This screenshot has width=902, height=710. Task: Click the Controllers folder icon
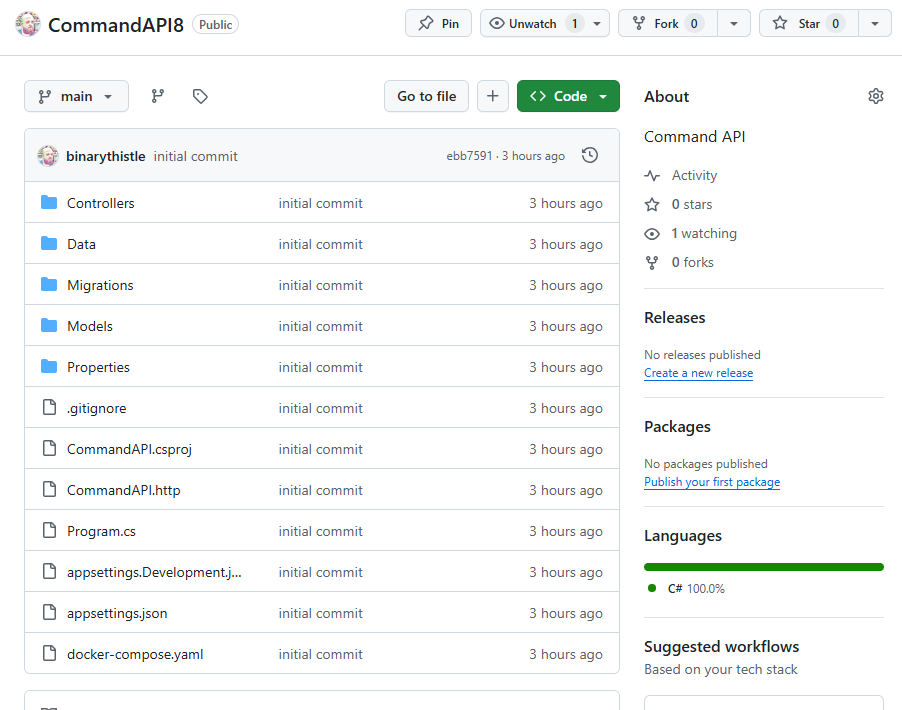point(49,203)
